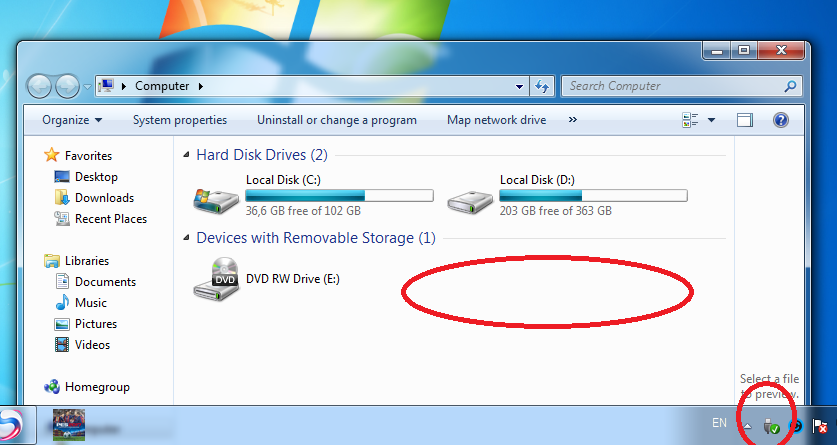Click Safely Remove Hardware tray icon

771,426
